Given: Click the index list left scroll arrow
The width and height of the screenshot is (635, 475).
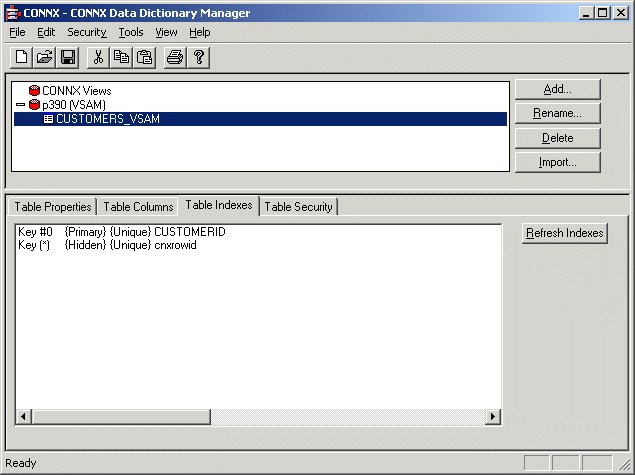Looking at the screenshot, I should tap(23, 416).
